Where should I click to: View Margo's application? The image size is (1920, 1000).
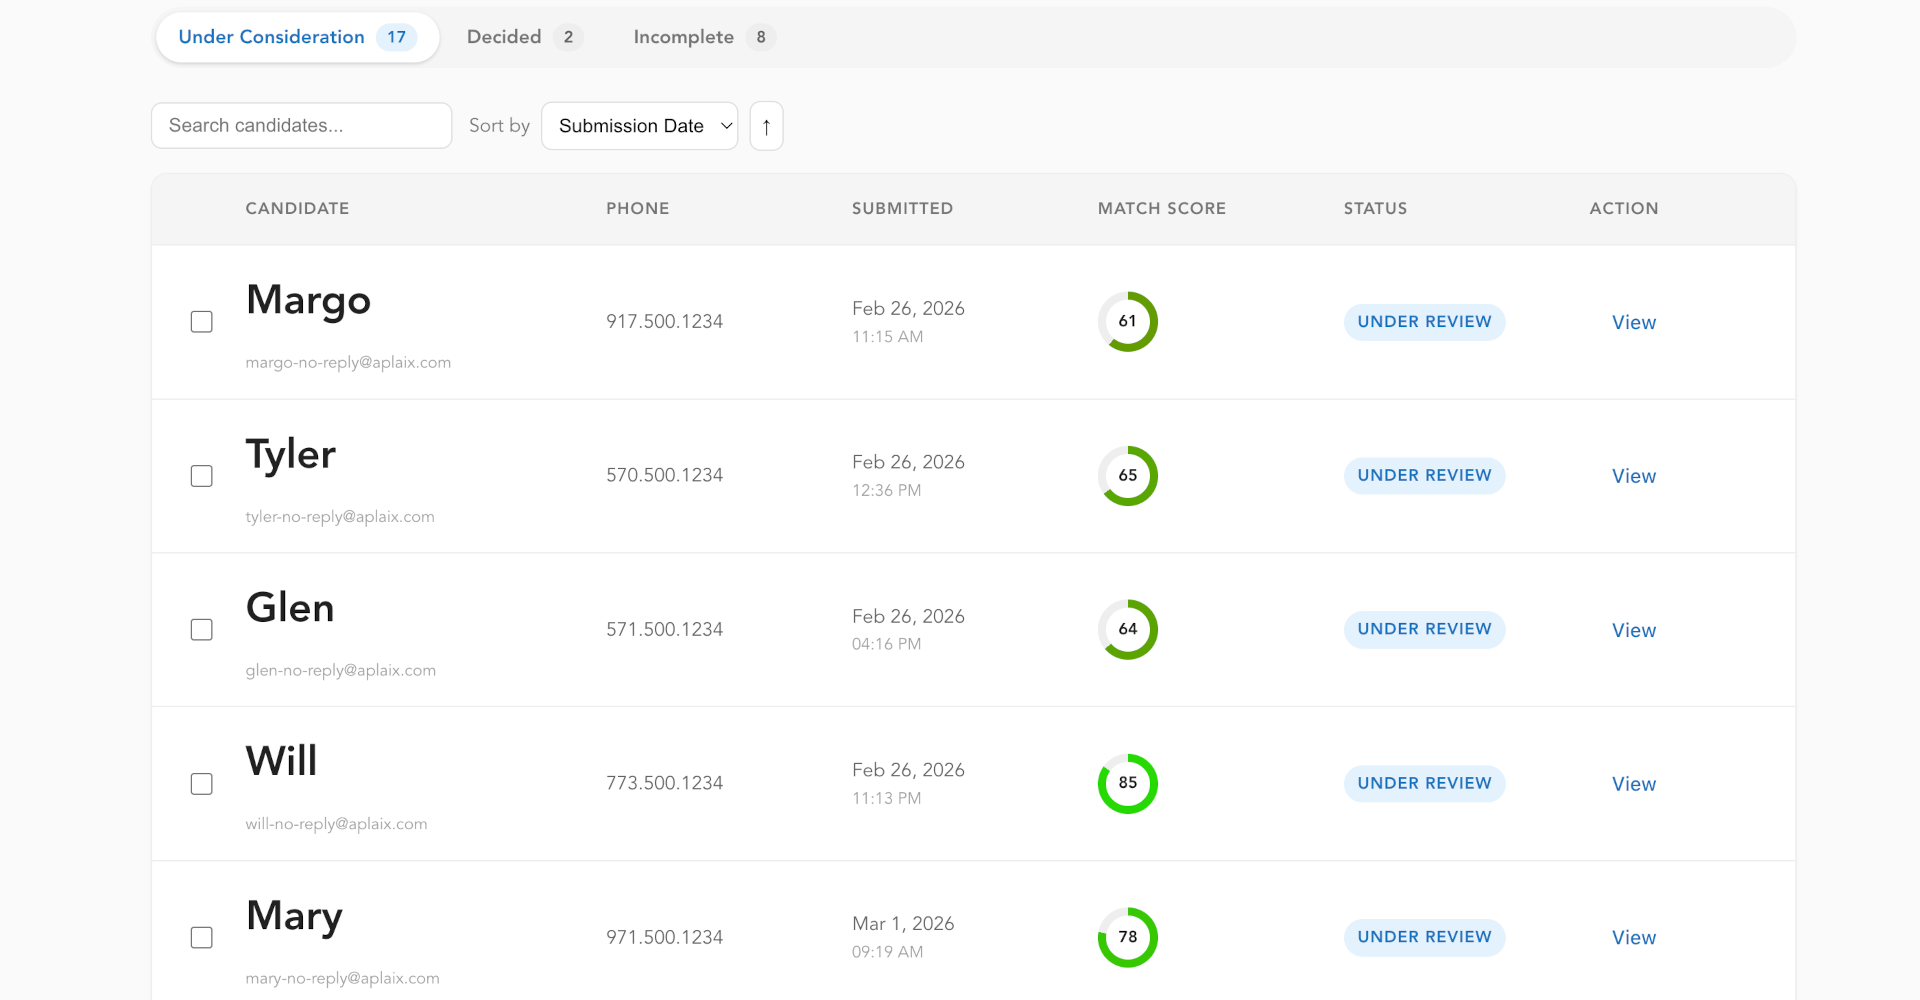pos(1634,322)
